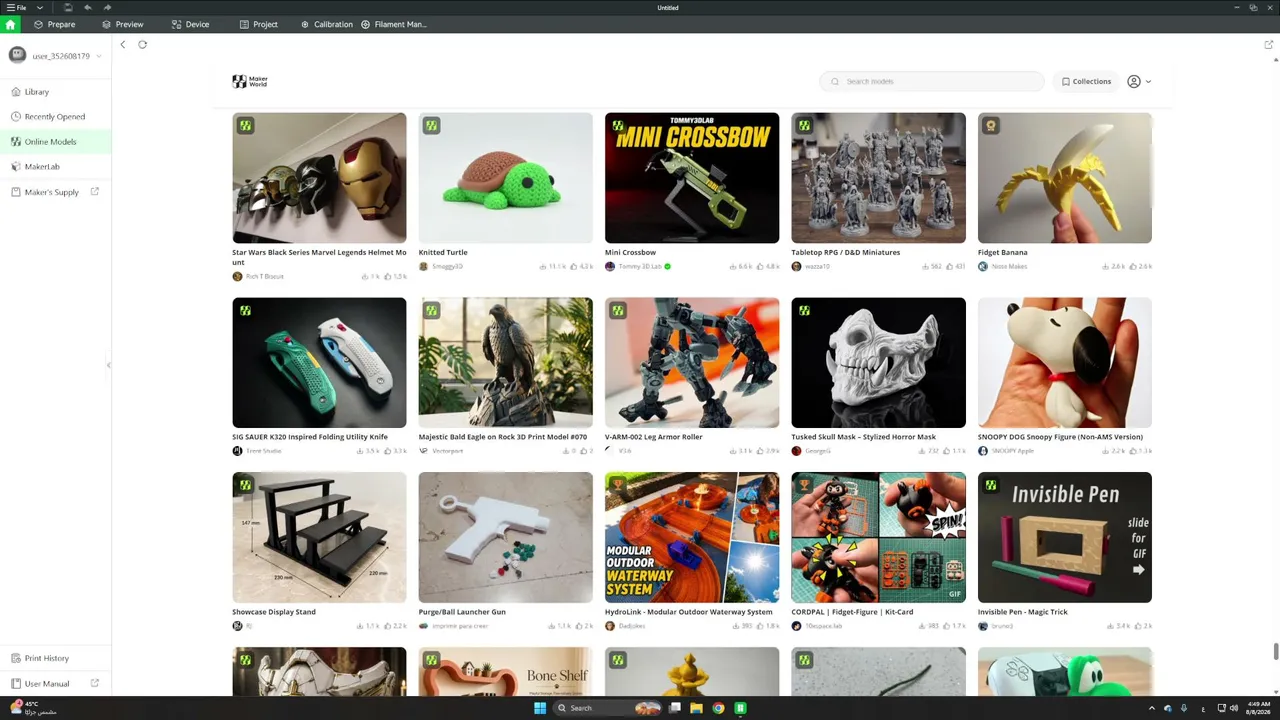Open the SNOOPY DOG Snoopy Figure thumbnail

pos(1065,363)
